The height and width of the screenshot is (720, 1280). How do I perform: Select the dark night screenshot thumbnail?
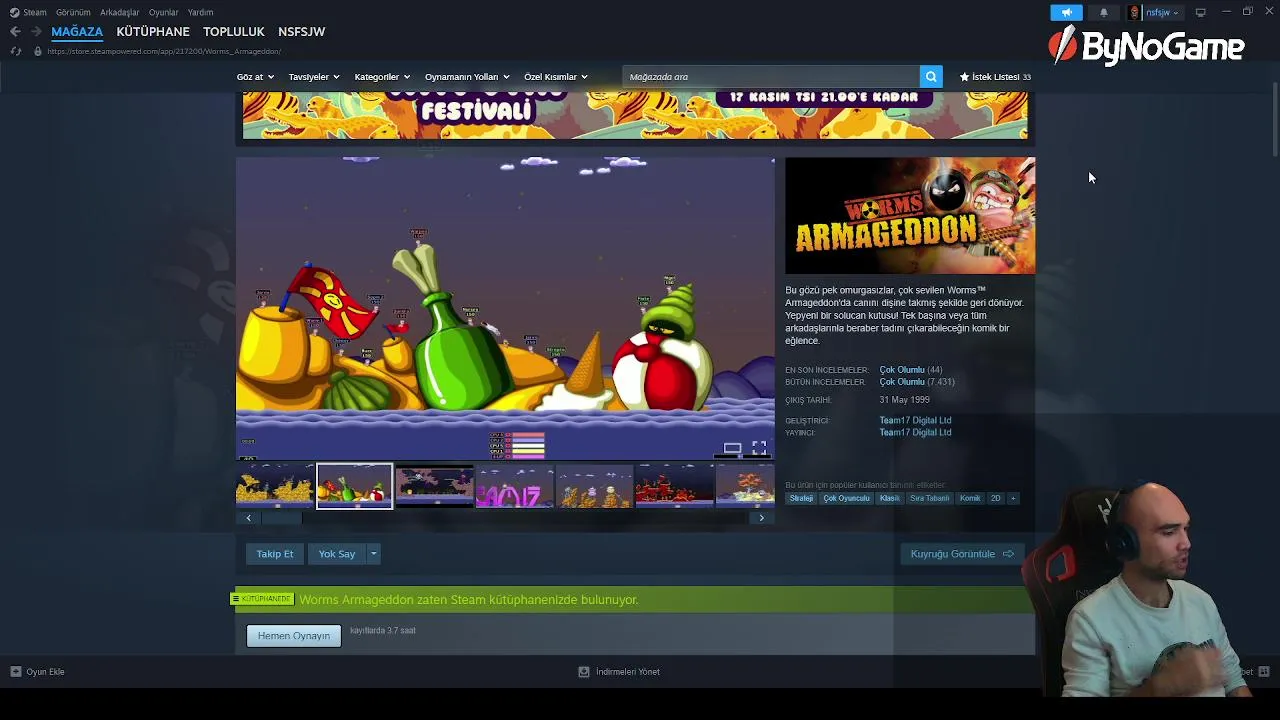point(434,486)
